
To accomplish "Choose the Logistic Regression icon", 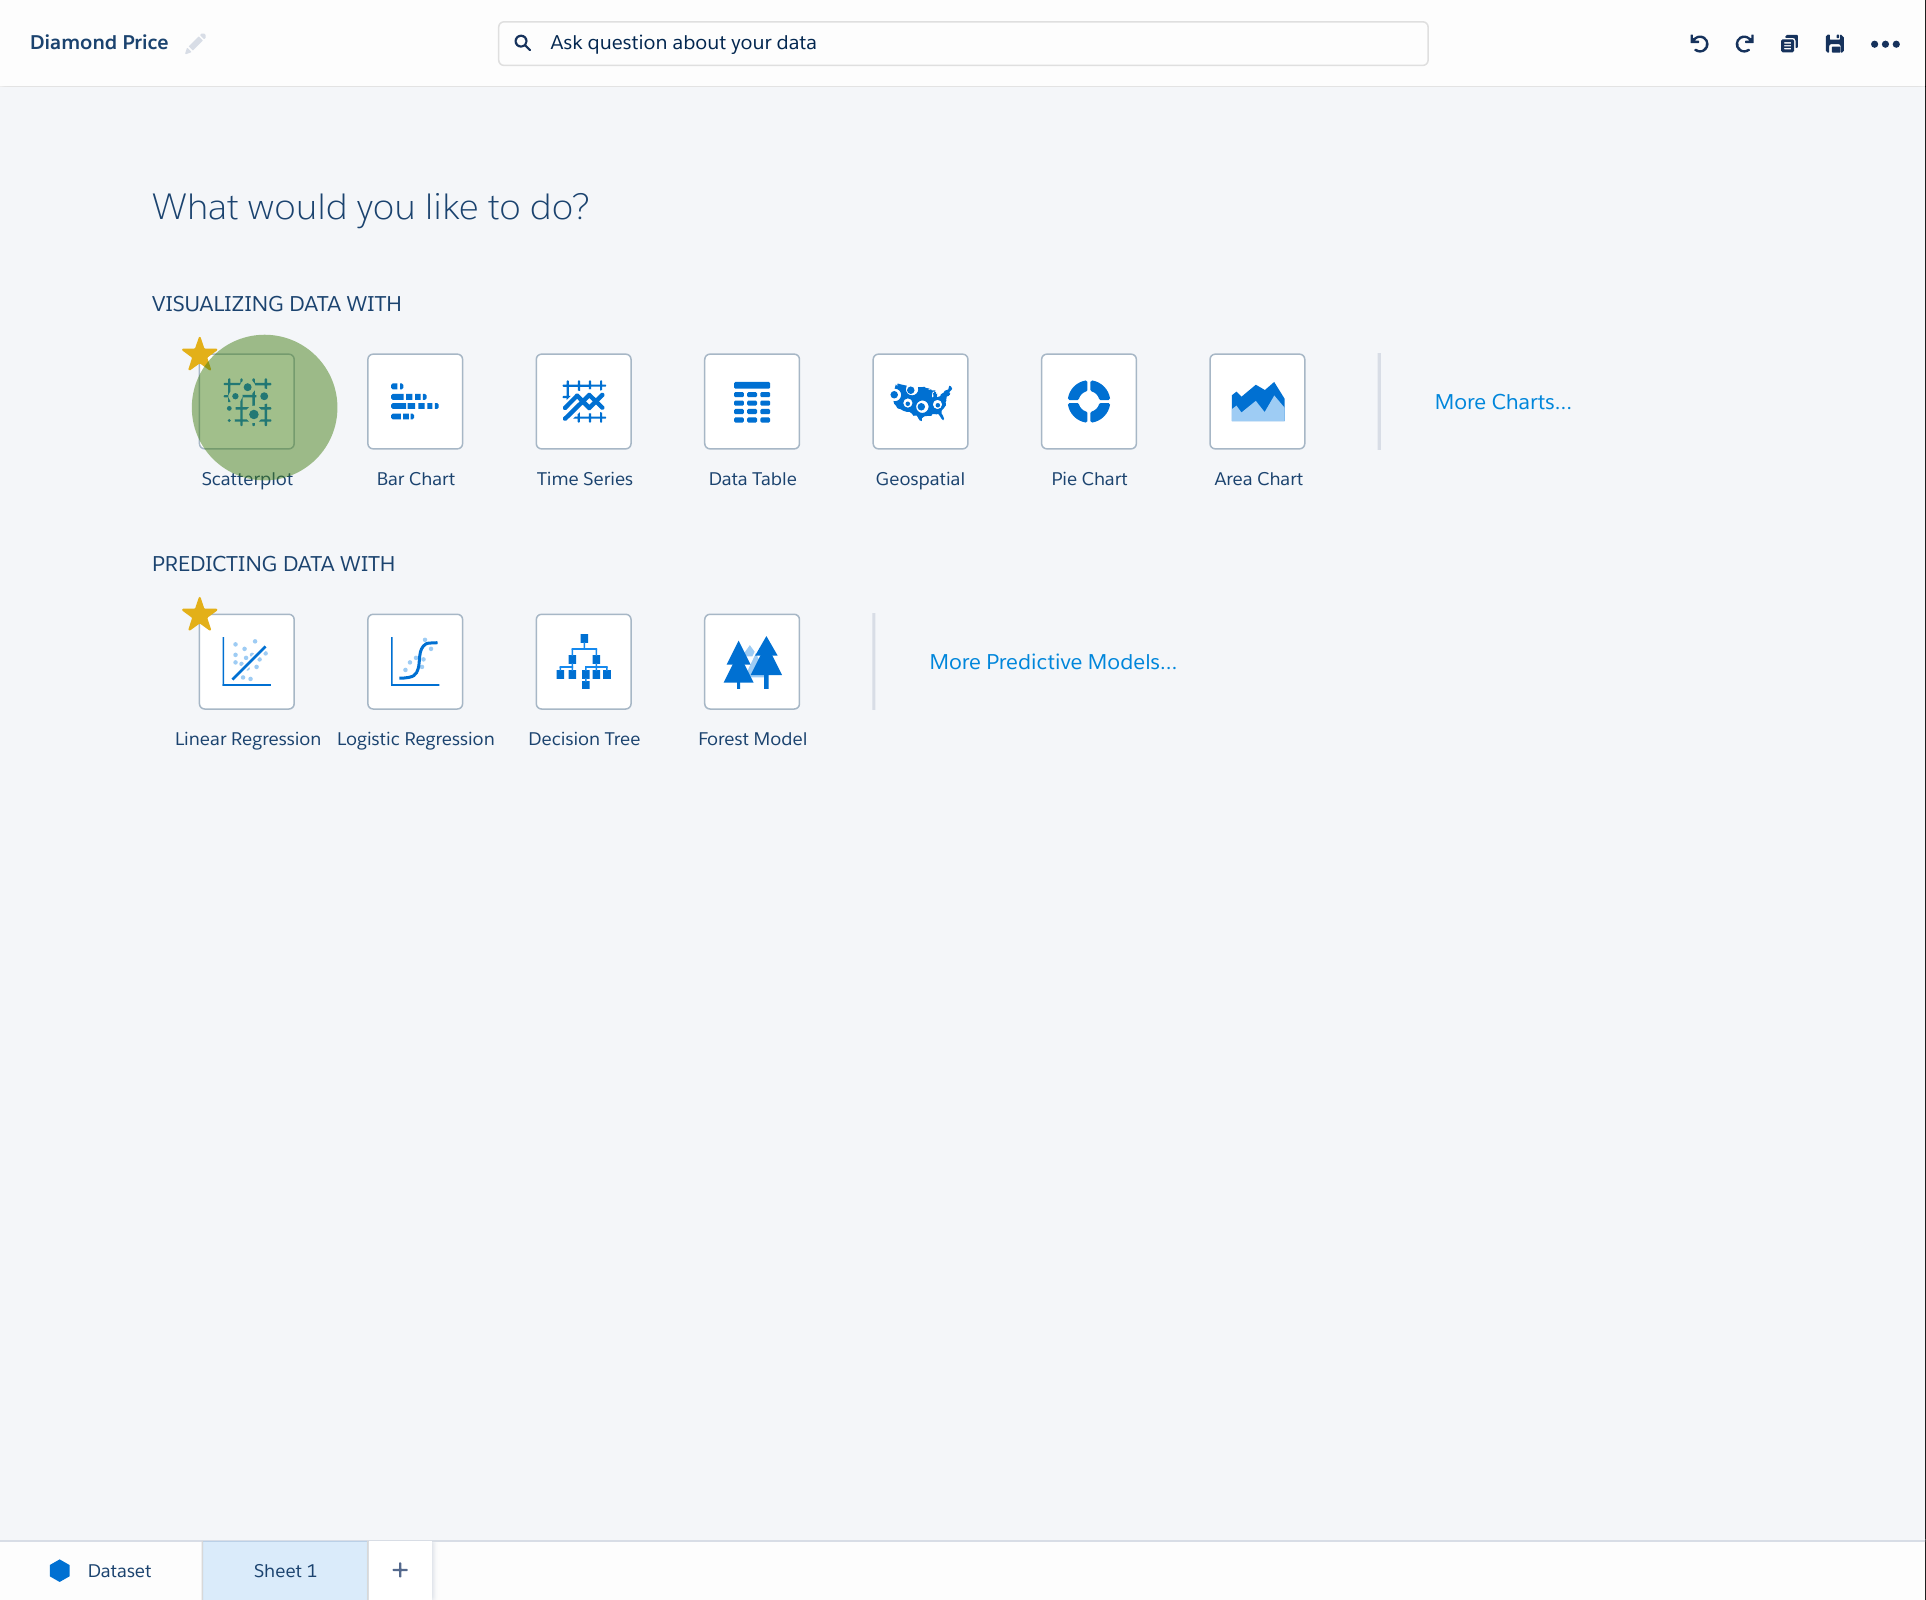I will click(415, 662).
